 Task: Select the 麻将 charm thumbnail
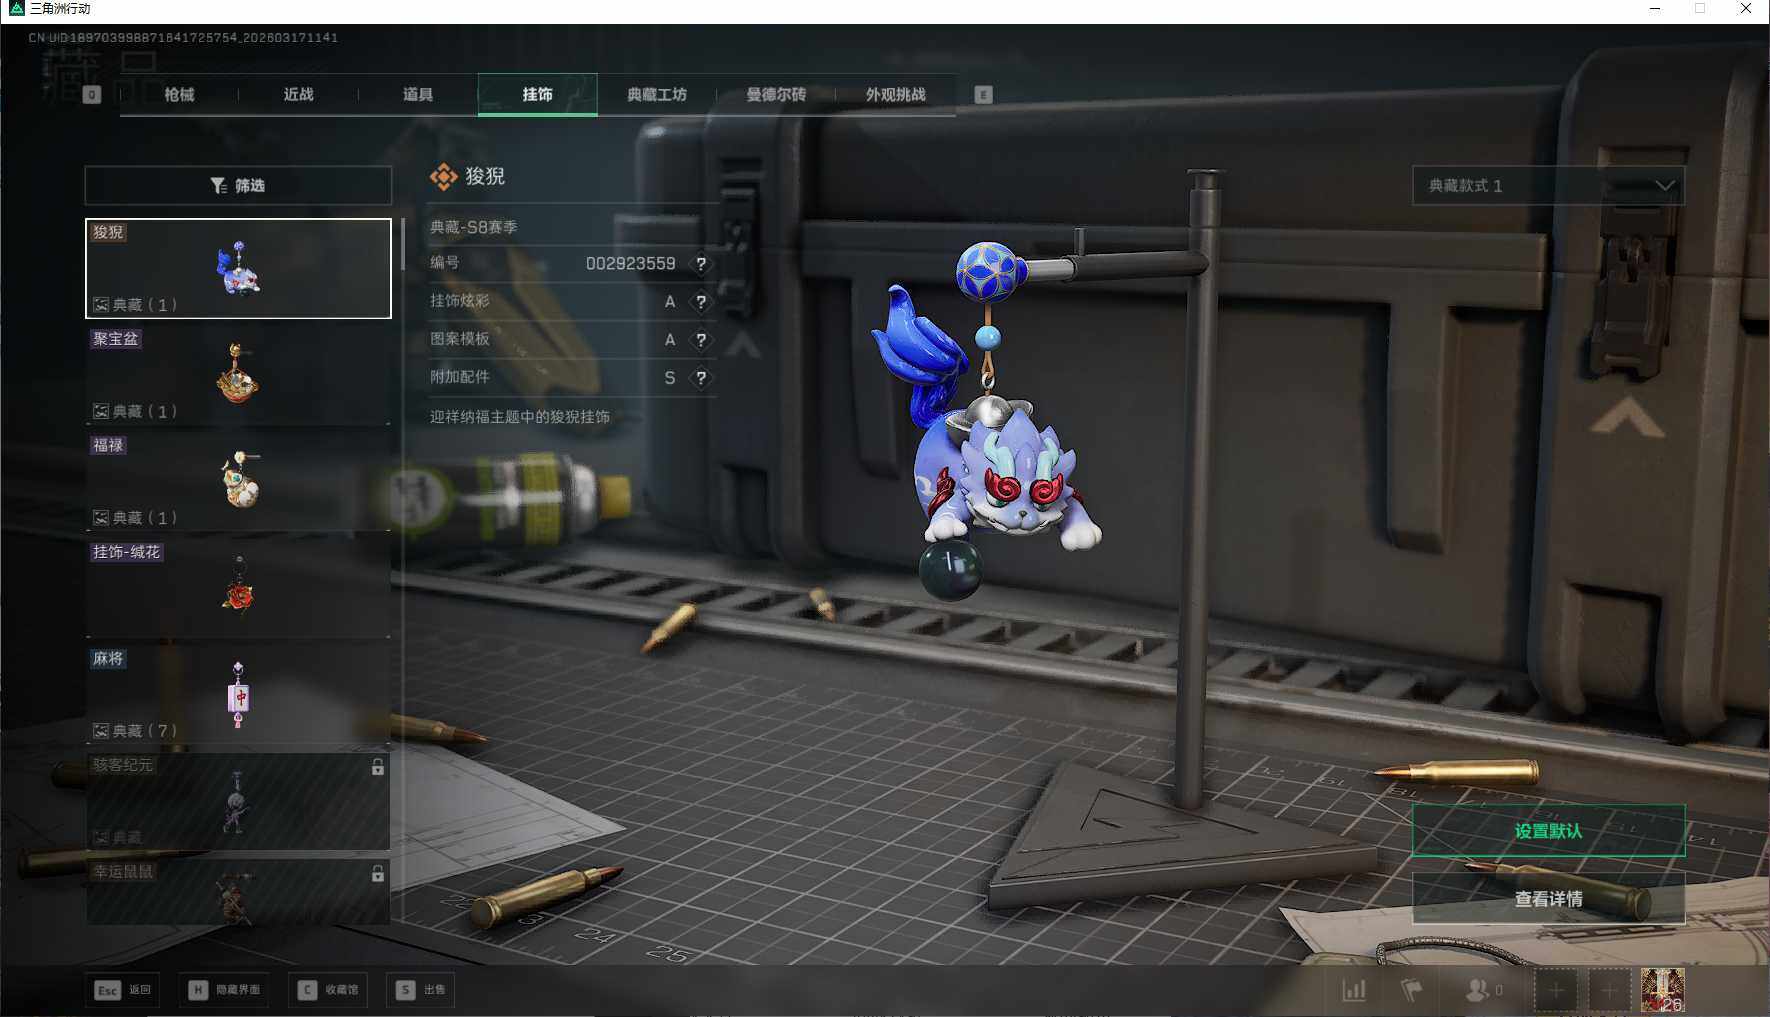238,695
